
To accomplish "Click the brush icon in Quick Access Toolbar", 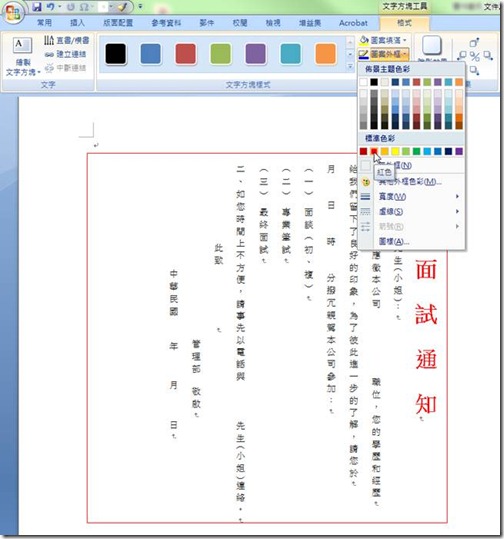I will coord(123,7).
